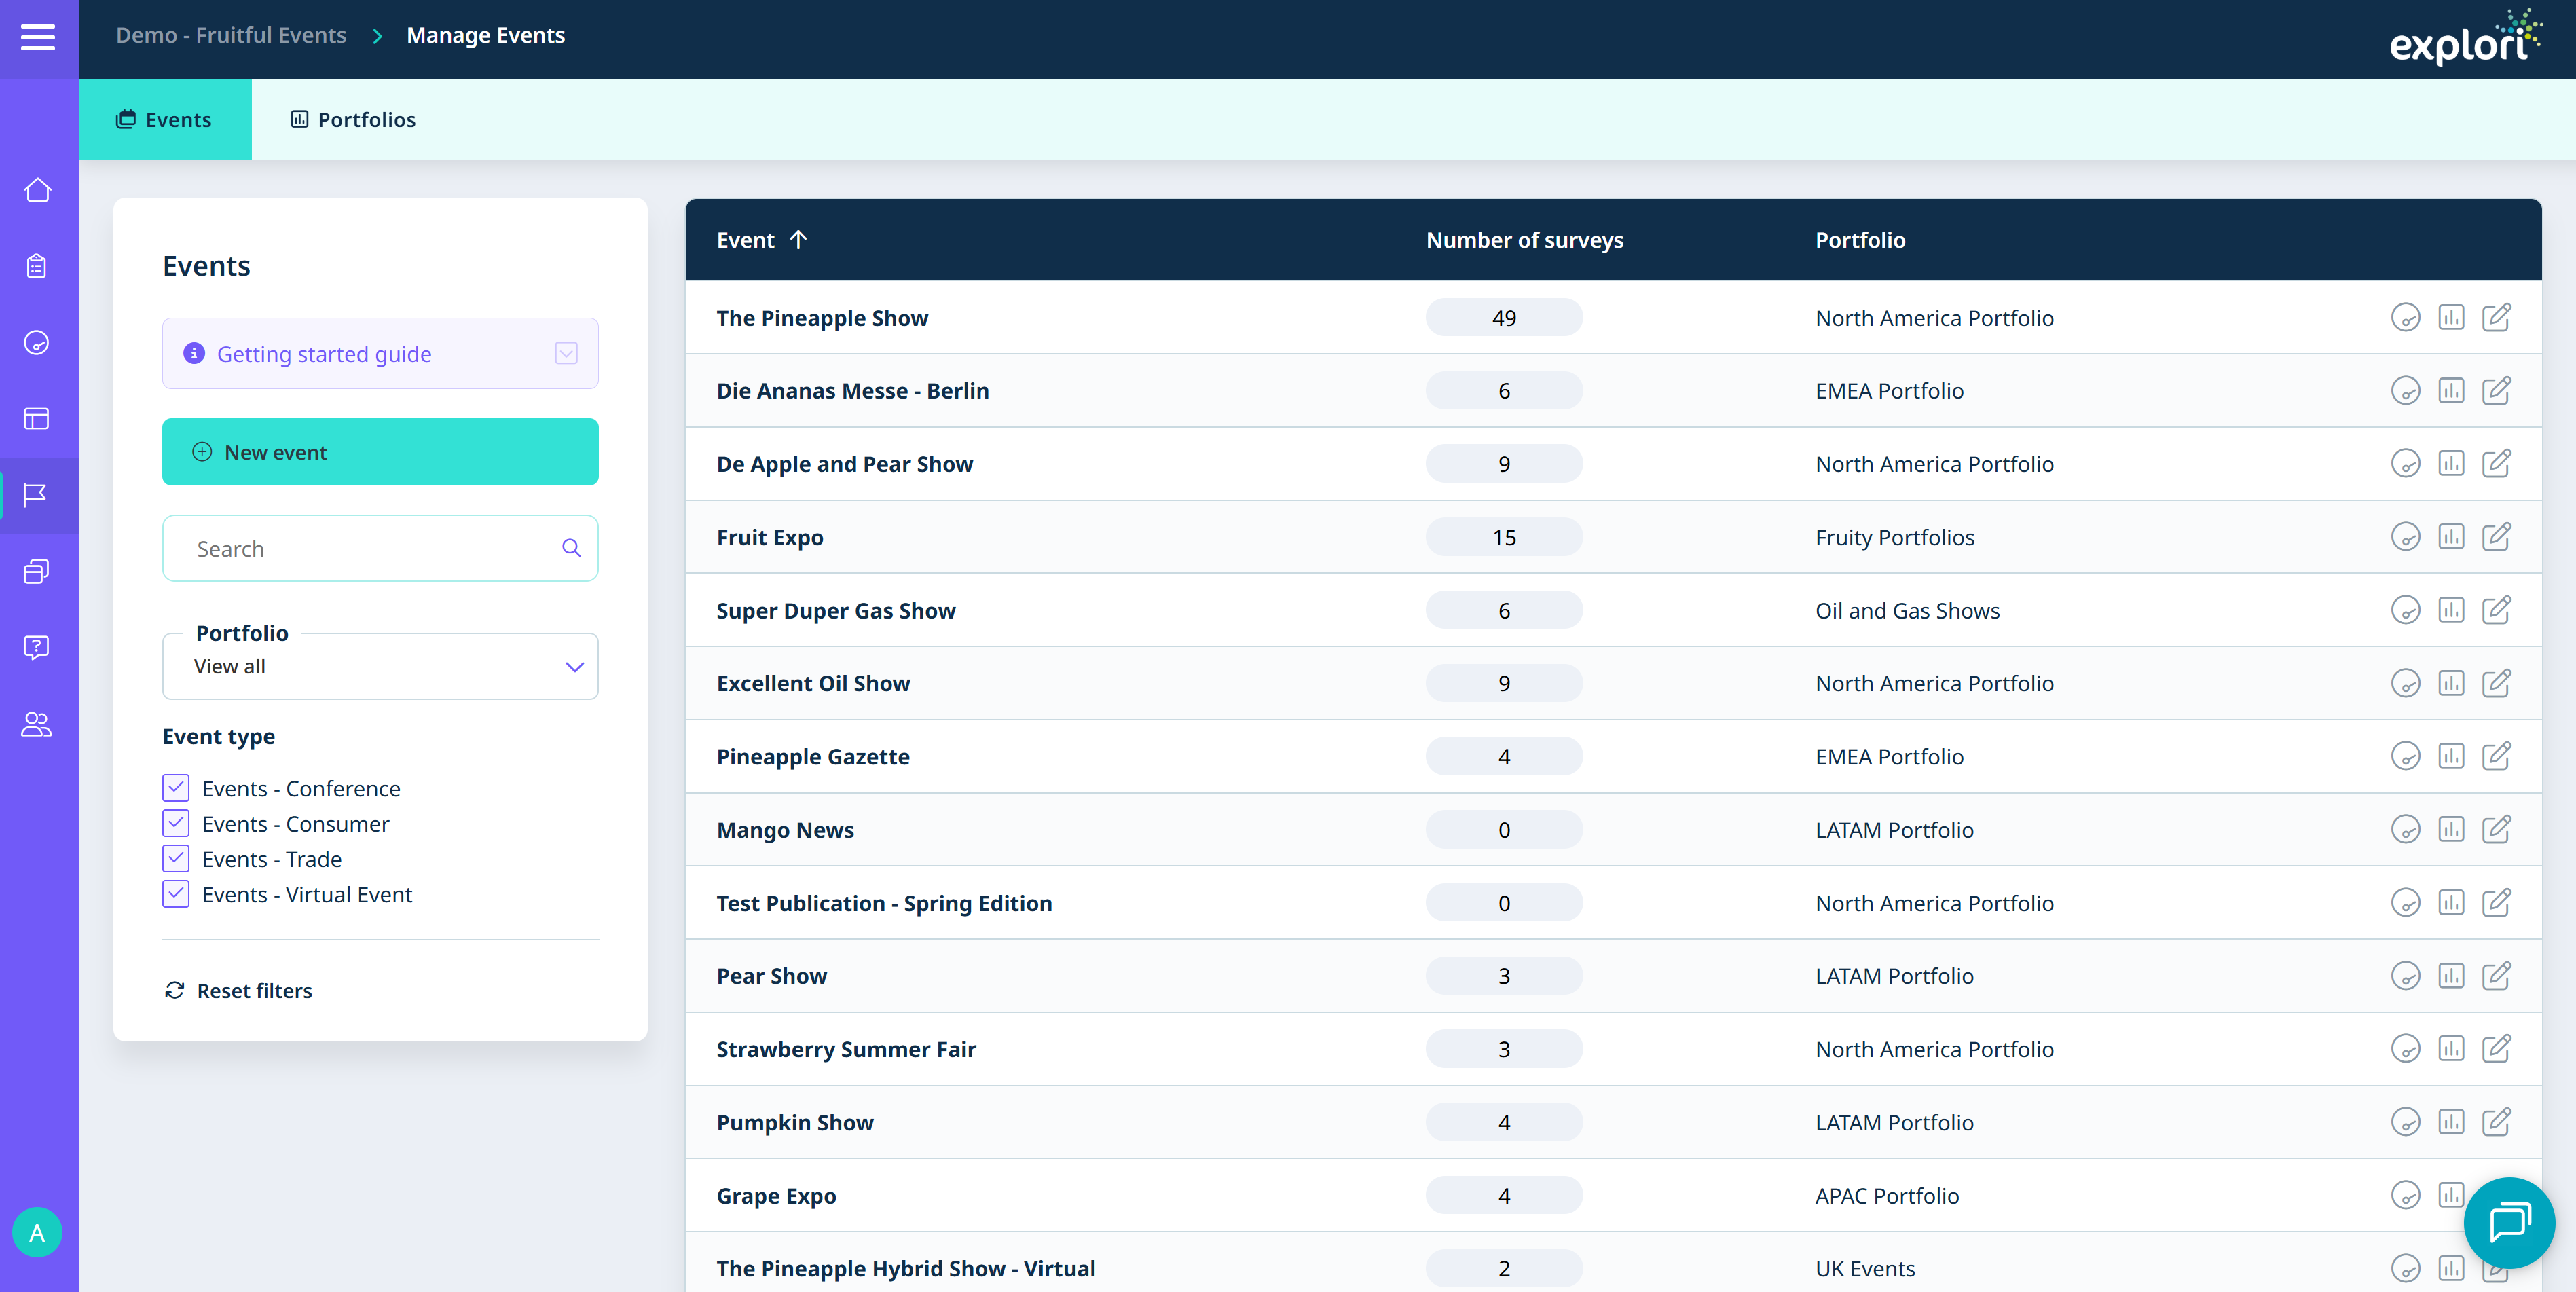2576x1292 pixels.
Task: Click the home icon in sidebar
Action: pyautogui.click(x=37, y=190)
